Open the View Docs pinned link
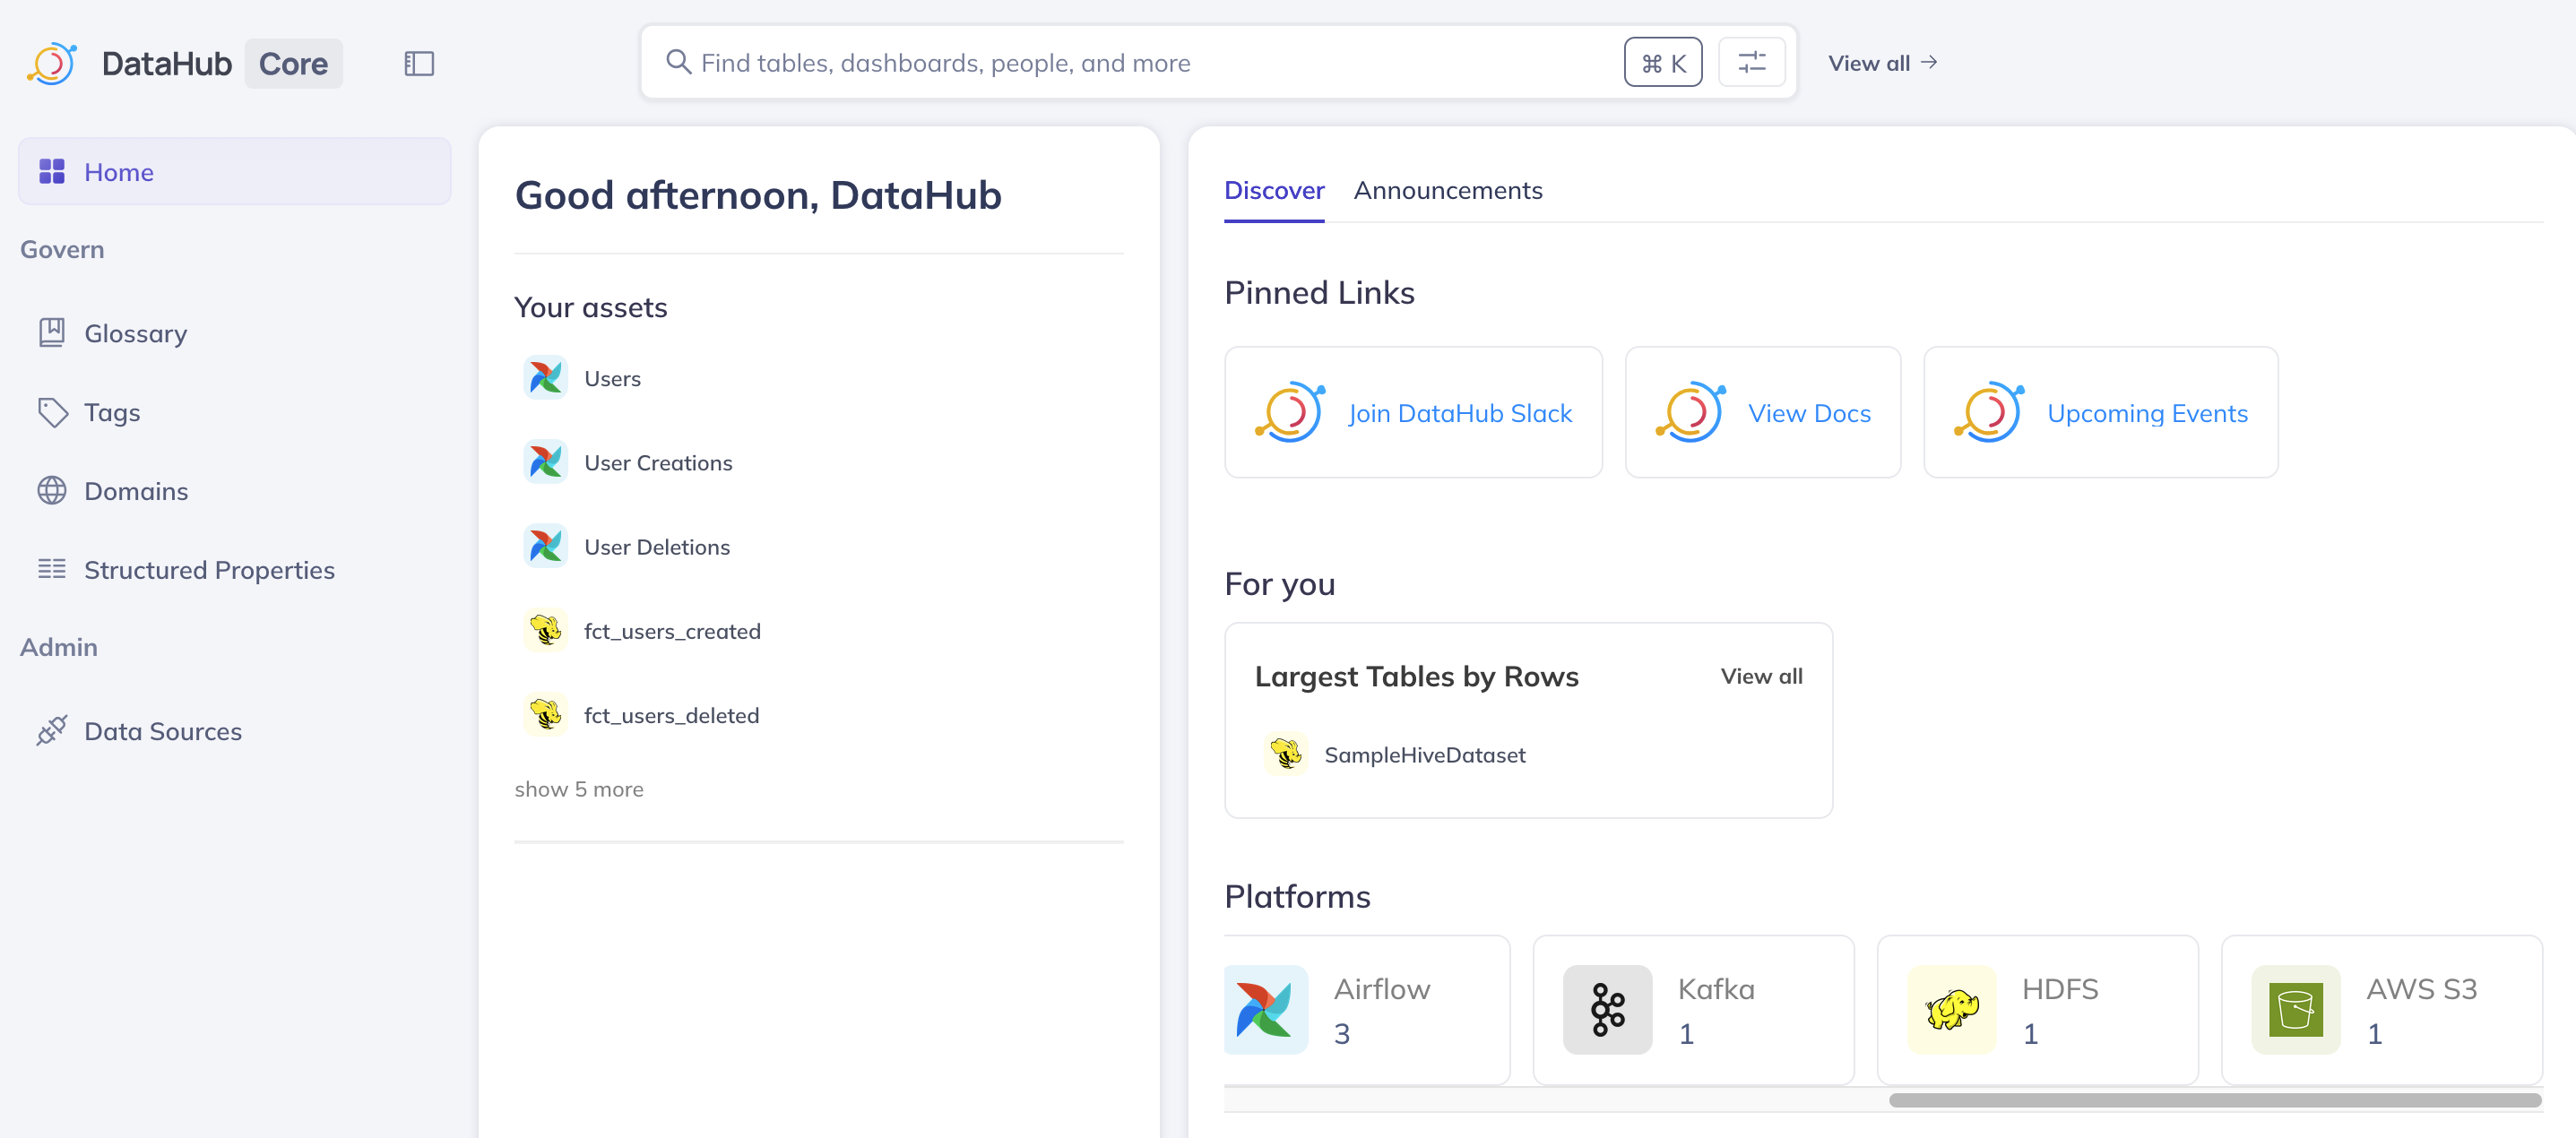 pos(1762,413)
